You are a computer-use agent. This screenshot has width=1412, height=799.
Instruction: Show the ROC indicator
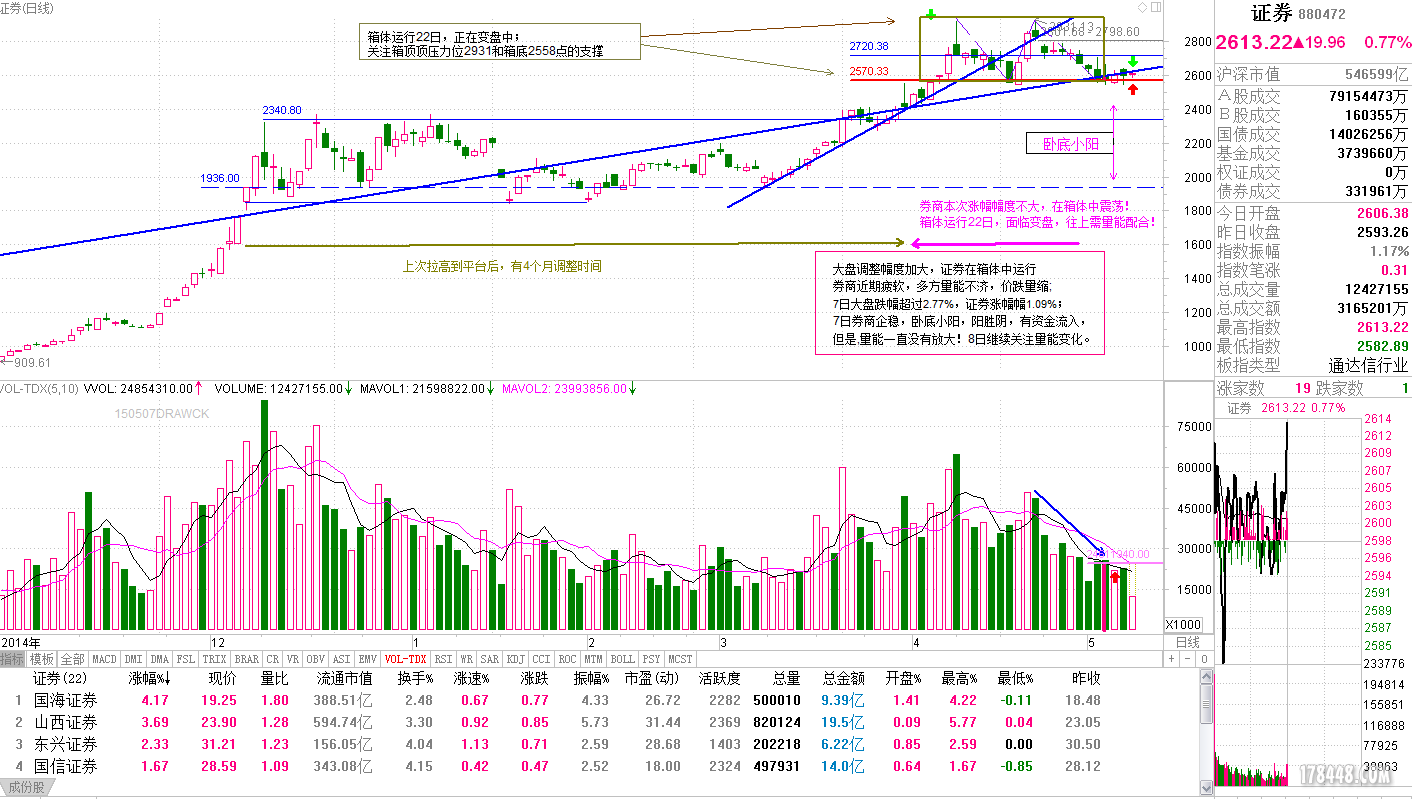(567, 659)
